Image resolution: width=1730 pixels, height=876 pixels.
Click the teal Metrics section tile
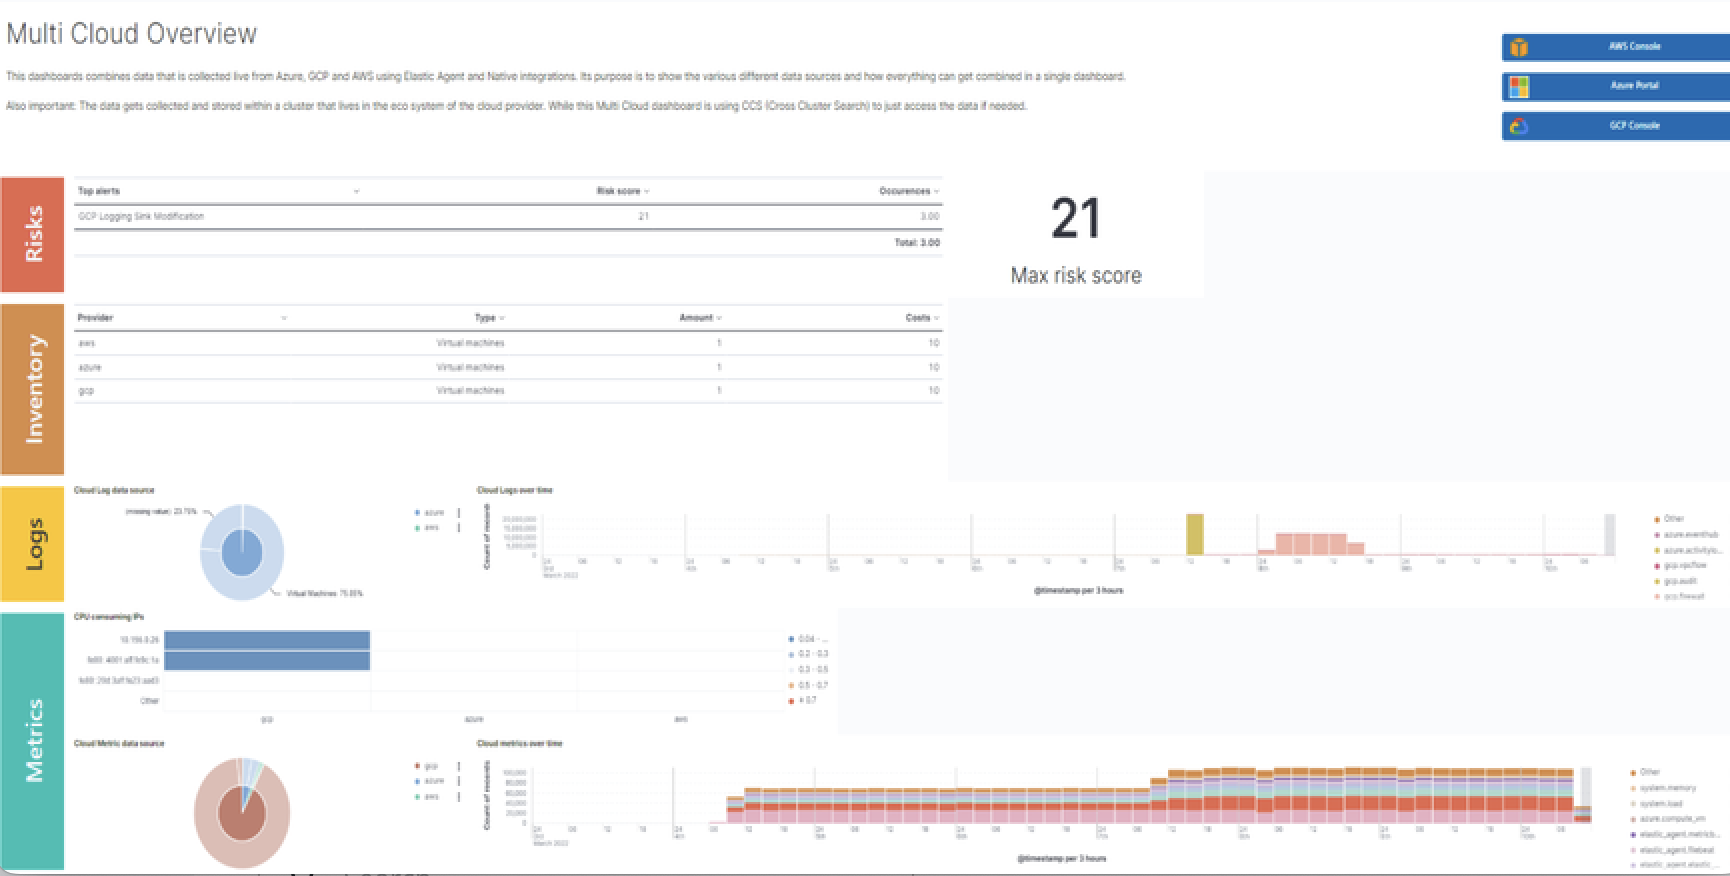point(33,740)
